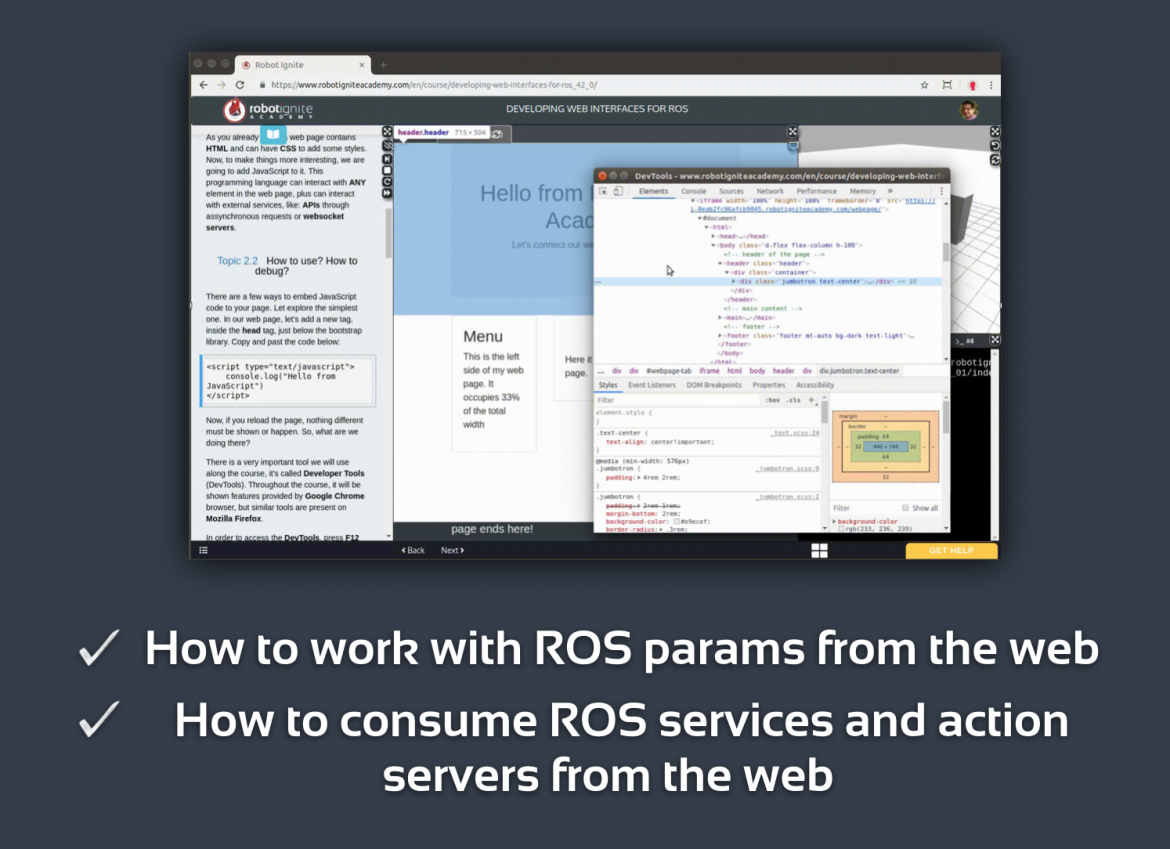The height and width of the screenshot is (849, 1170).
Task: Click the GET HELP button
Action: click(951, 551)
